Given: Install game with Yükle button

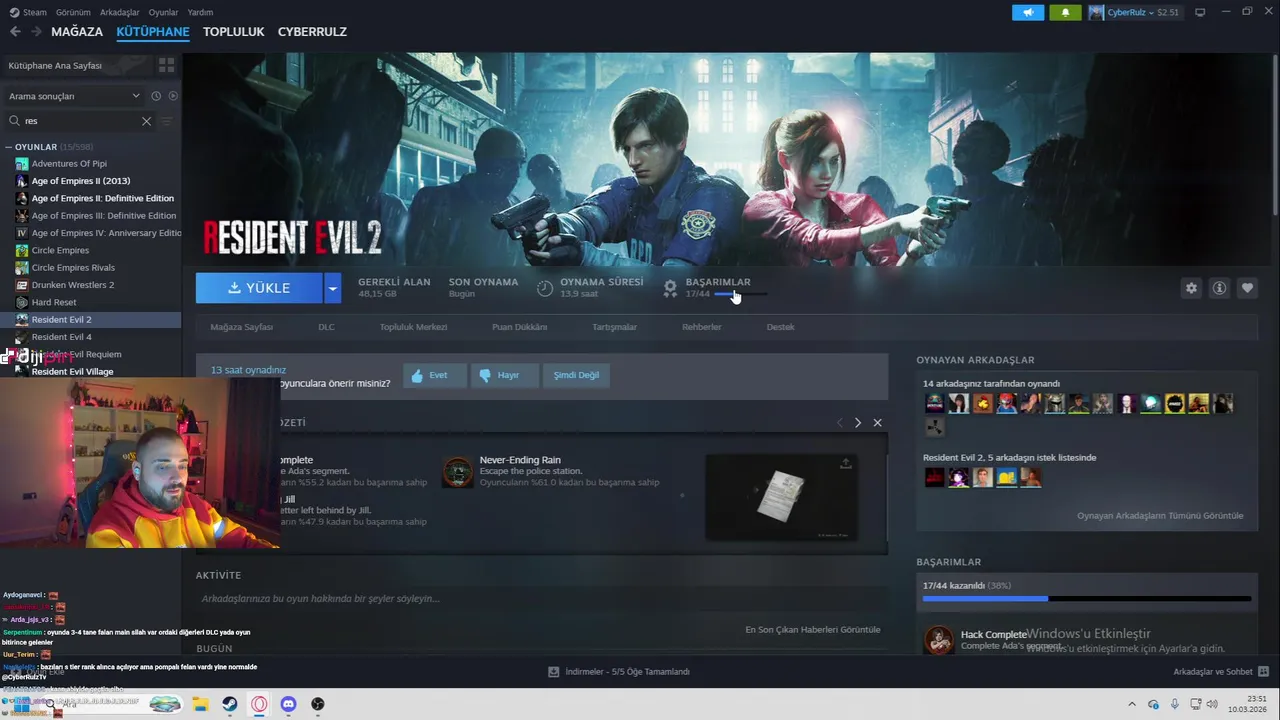Looking at the screenshot, I should [259, 288].
